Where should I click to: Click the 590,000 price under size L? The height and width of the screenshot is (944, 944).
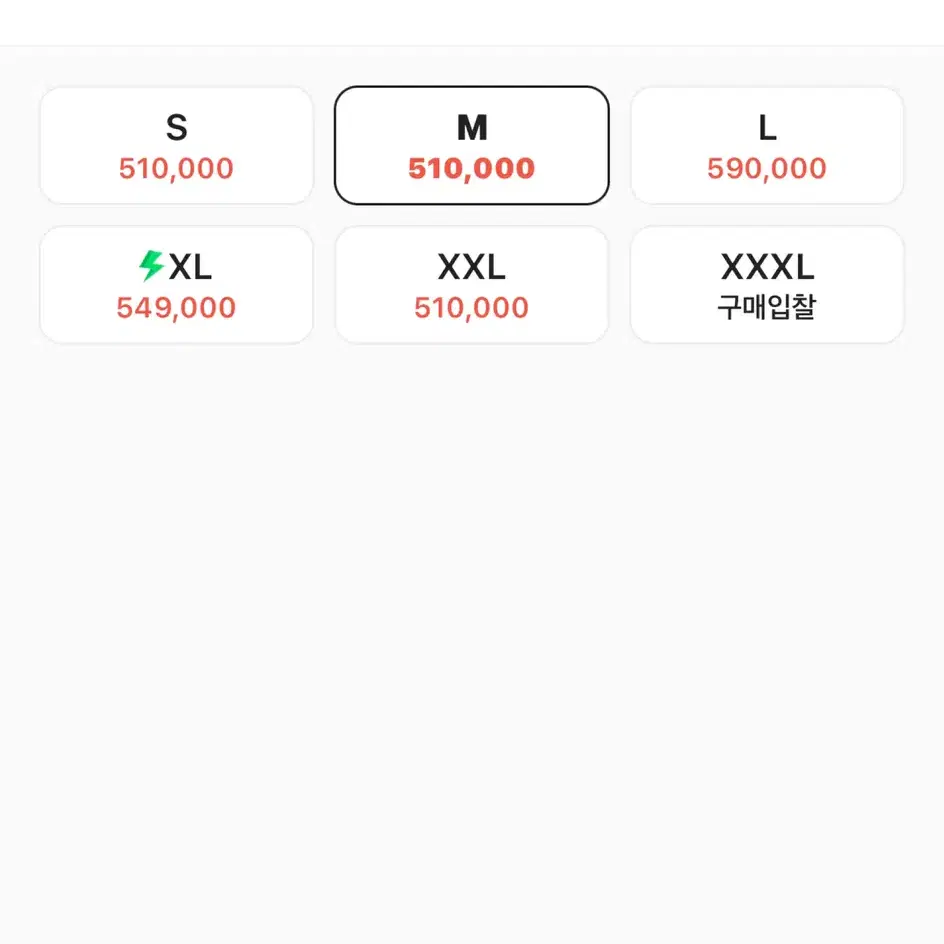pyautogui.click(x=766, y=169)
